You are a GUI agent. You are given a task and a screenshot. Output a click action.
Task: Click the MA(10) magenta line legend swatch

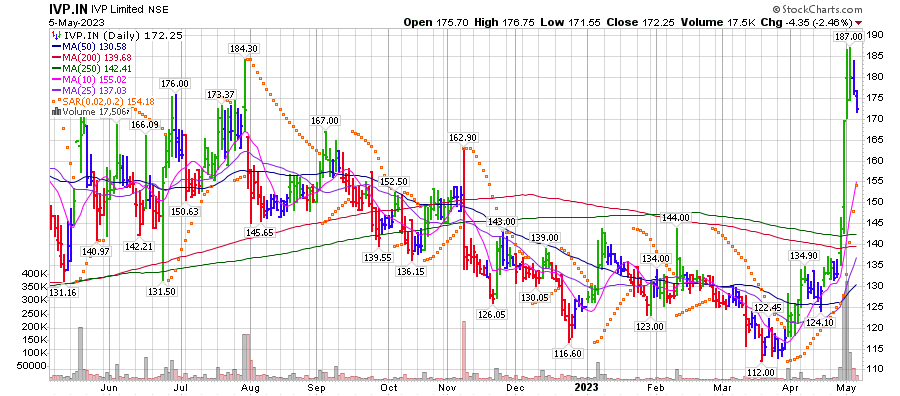click(x=56, y=80)
